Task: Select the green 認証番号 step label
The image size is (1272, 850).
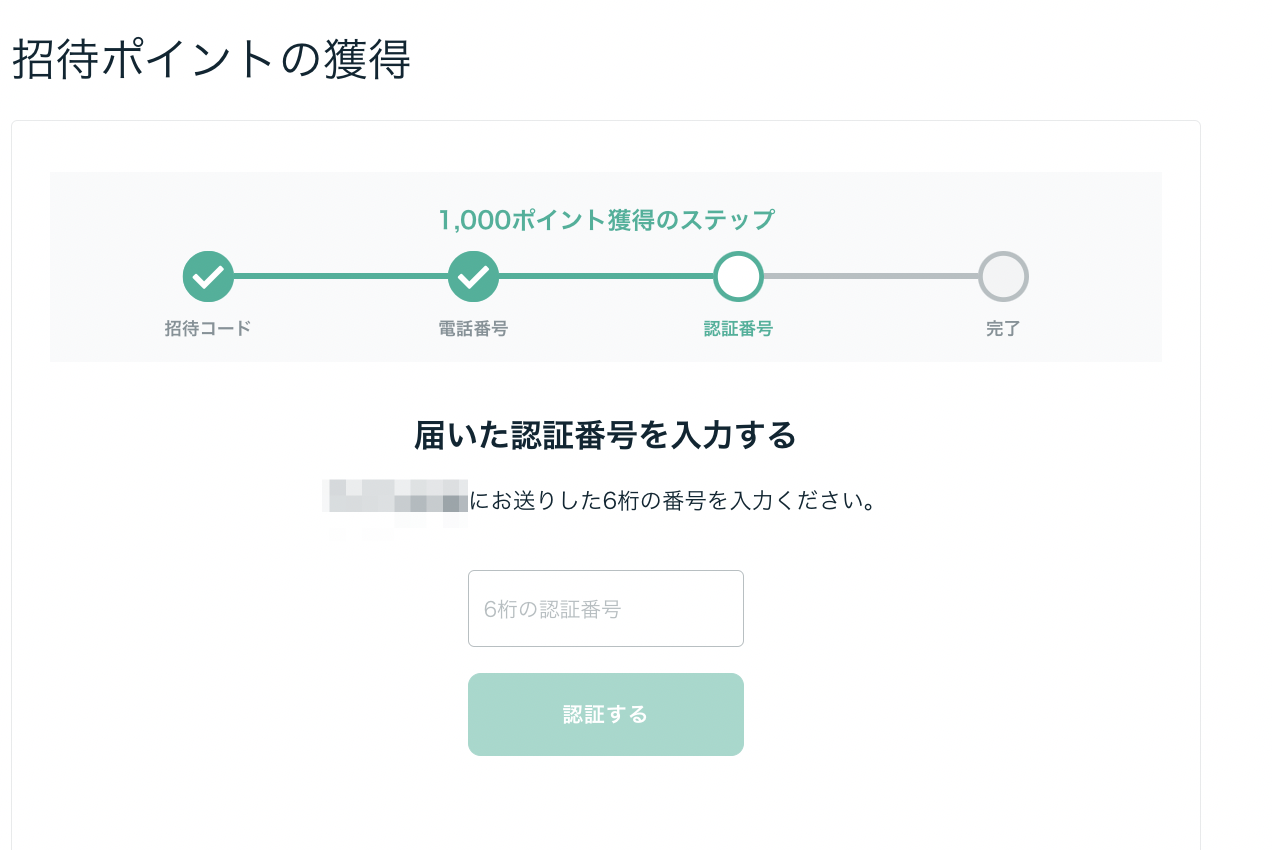Action: (x=738, y=329)
